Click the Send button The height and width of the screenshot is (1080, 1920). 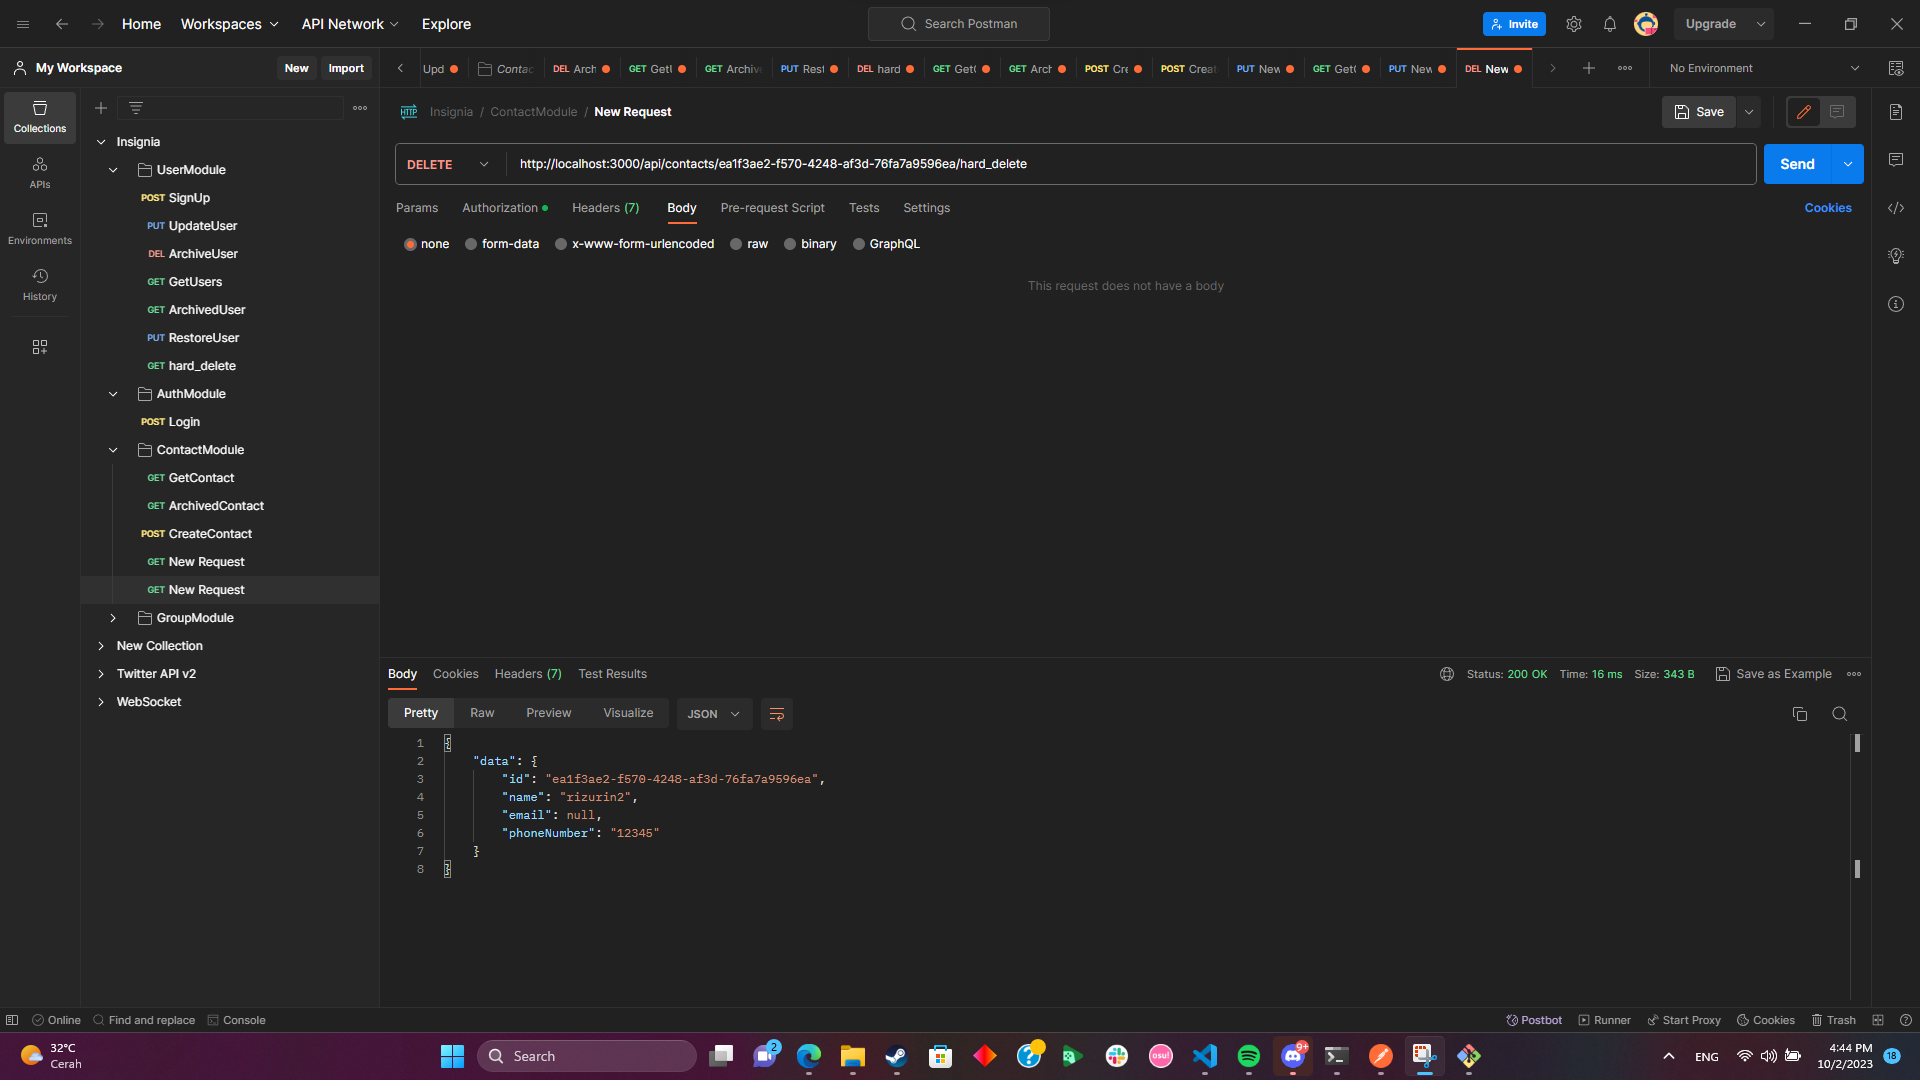[x=1797, y=163]
